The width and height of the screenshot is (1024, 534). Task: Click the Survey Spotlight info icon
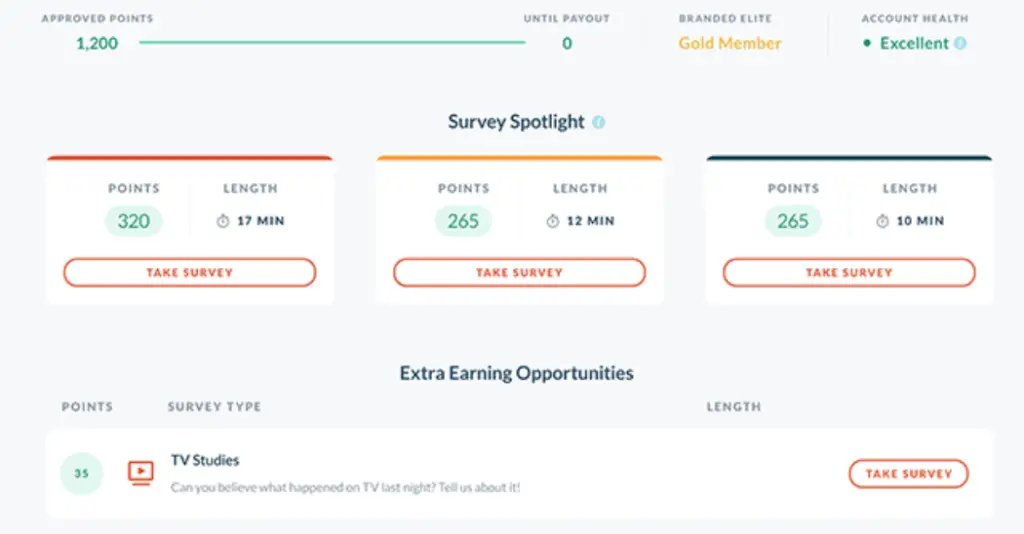pyautogui.click(x=598, y=122)
